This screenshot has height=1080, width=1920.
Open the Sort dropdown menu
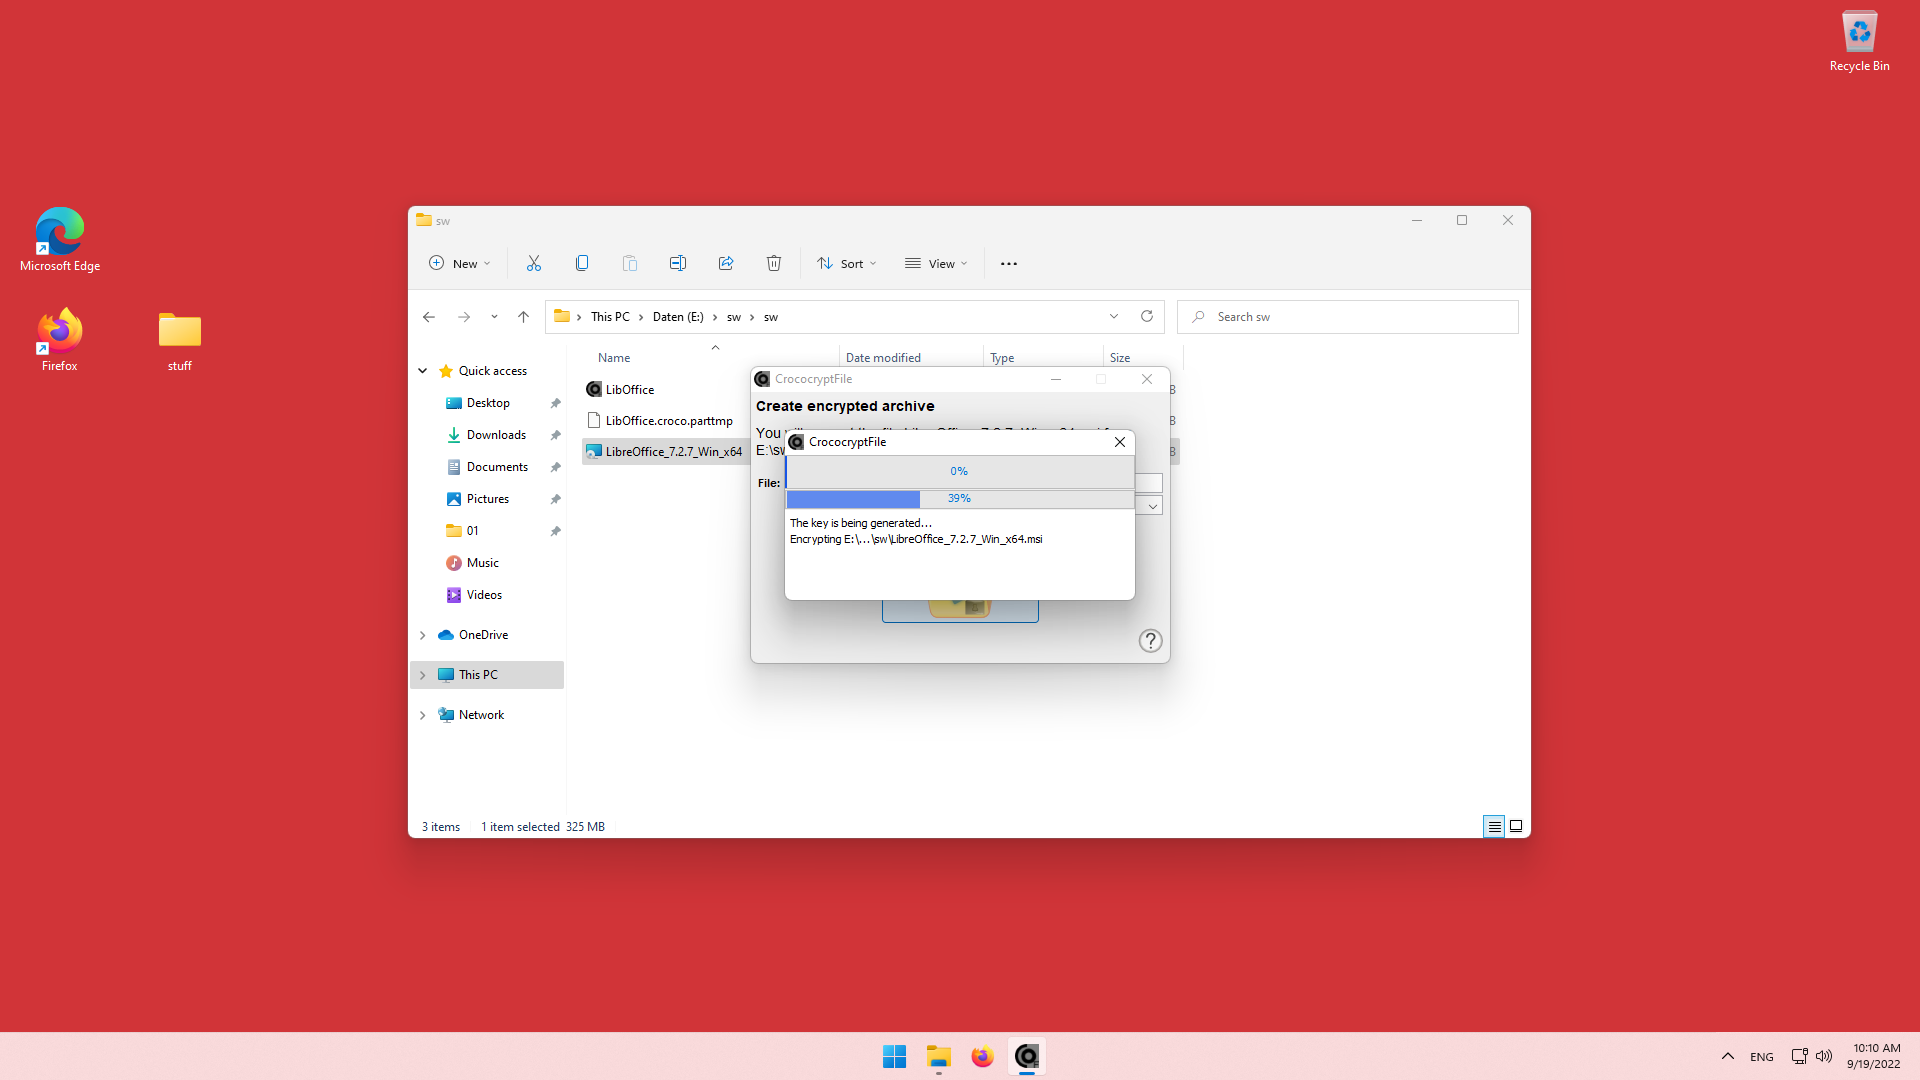click(x=847, y=264)
